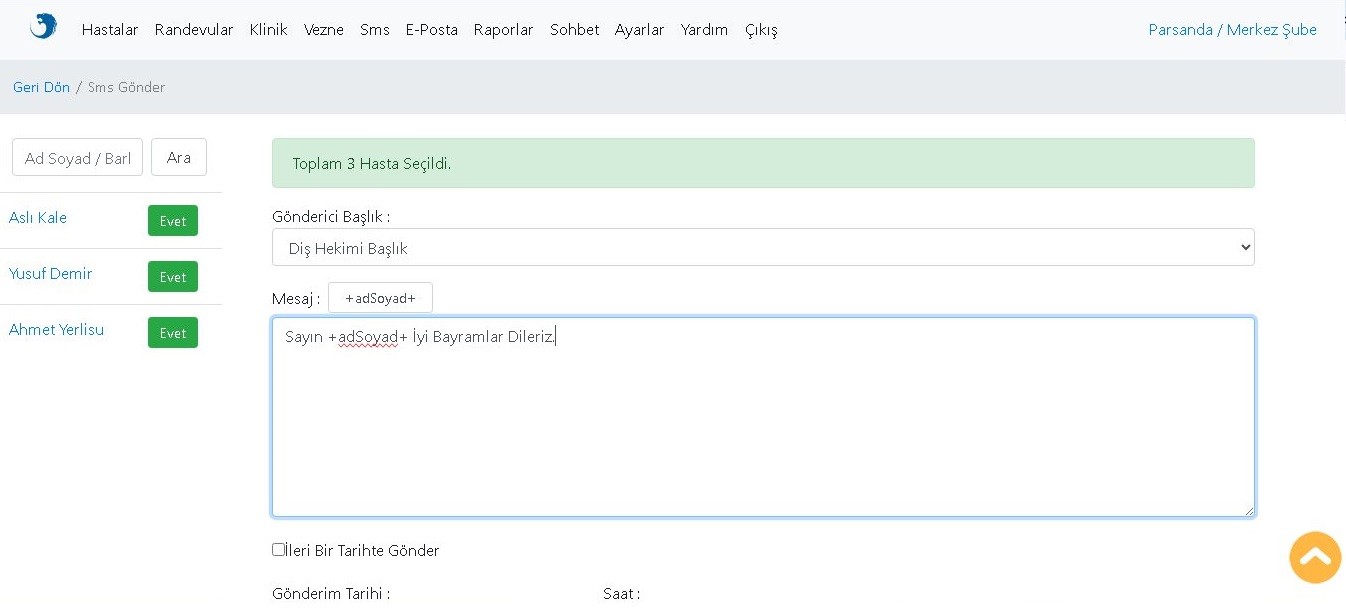Viewport: 1346px width, 608px height.
Task: Click the Parsanda logo icon
Action: pyautogui.click(x=43, y=26)
